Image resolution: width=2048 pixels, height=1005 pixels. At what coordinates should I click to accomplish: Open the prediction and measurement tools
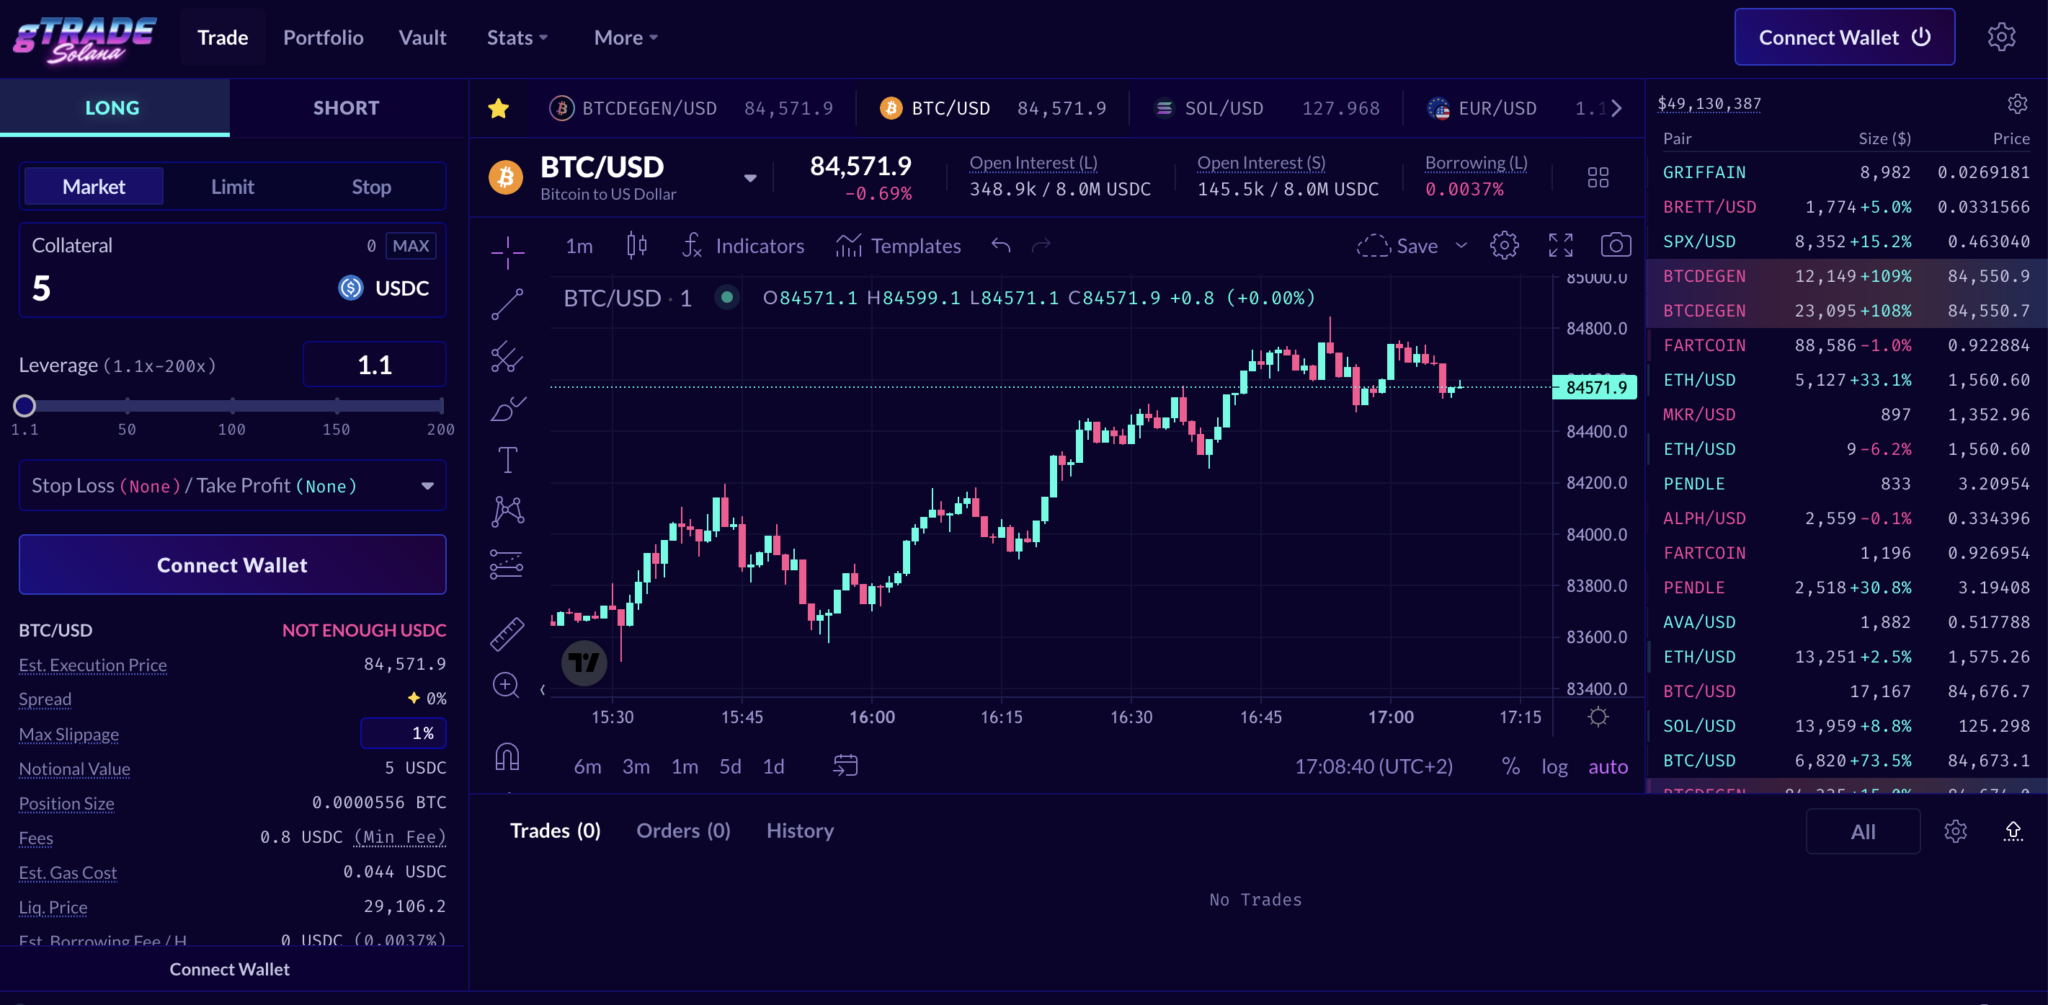tap(507, 564)
